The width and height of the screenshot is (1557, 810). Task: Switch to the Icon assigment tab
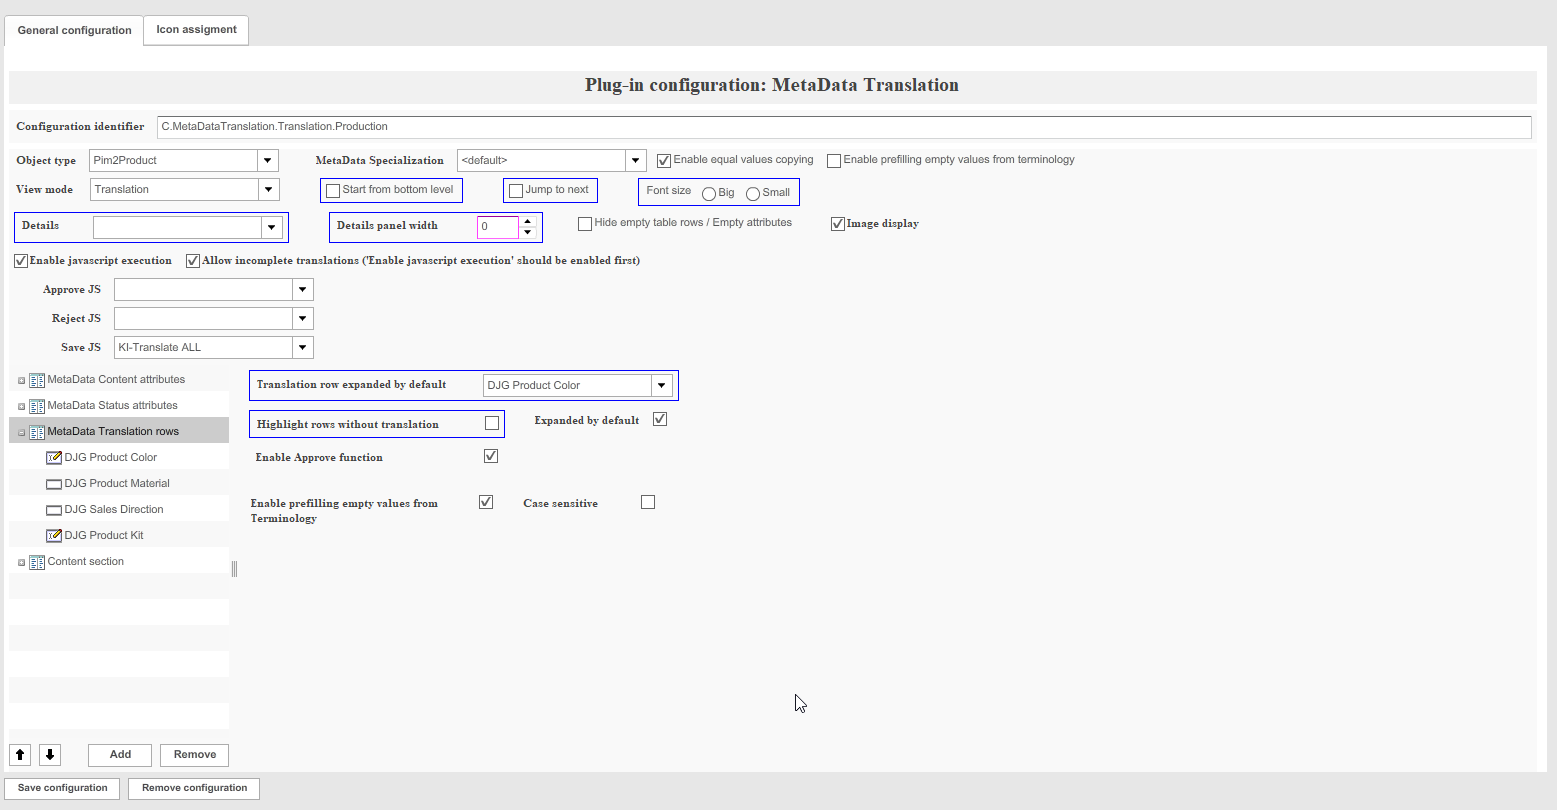click(195, 30)
